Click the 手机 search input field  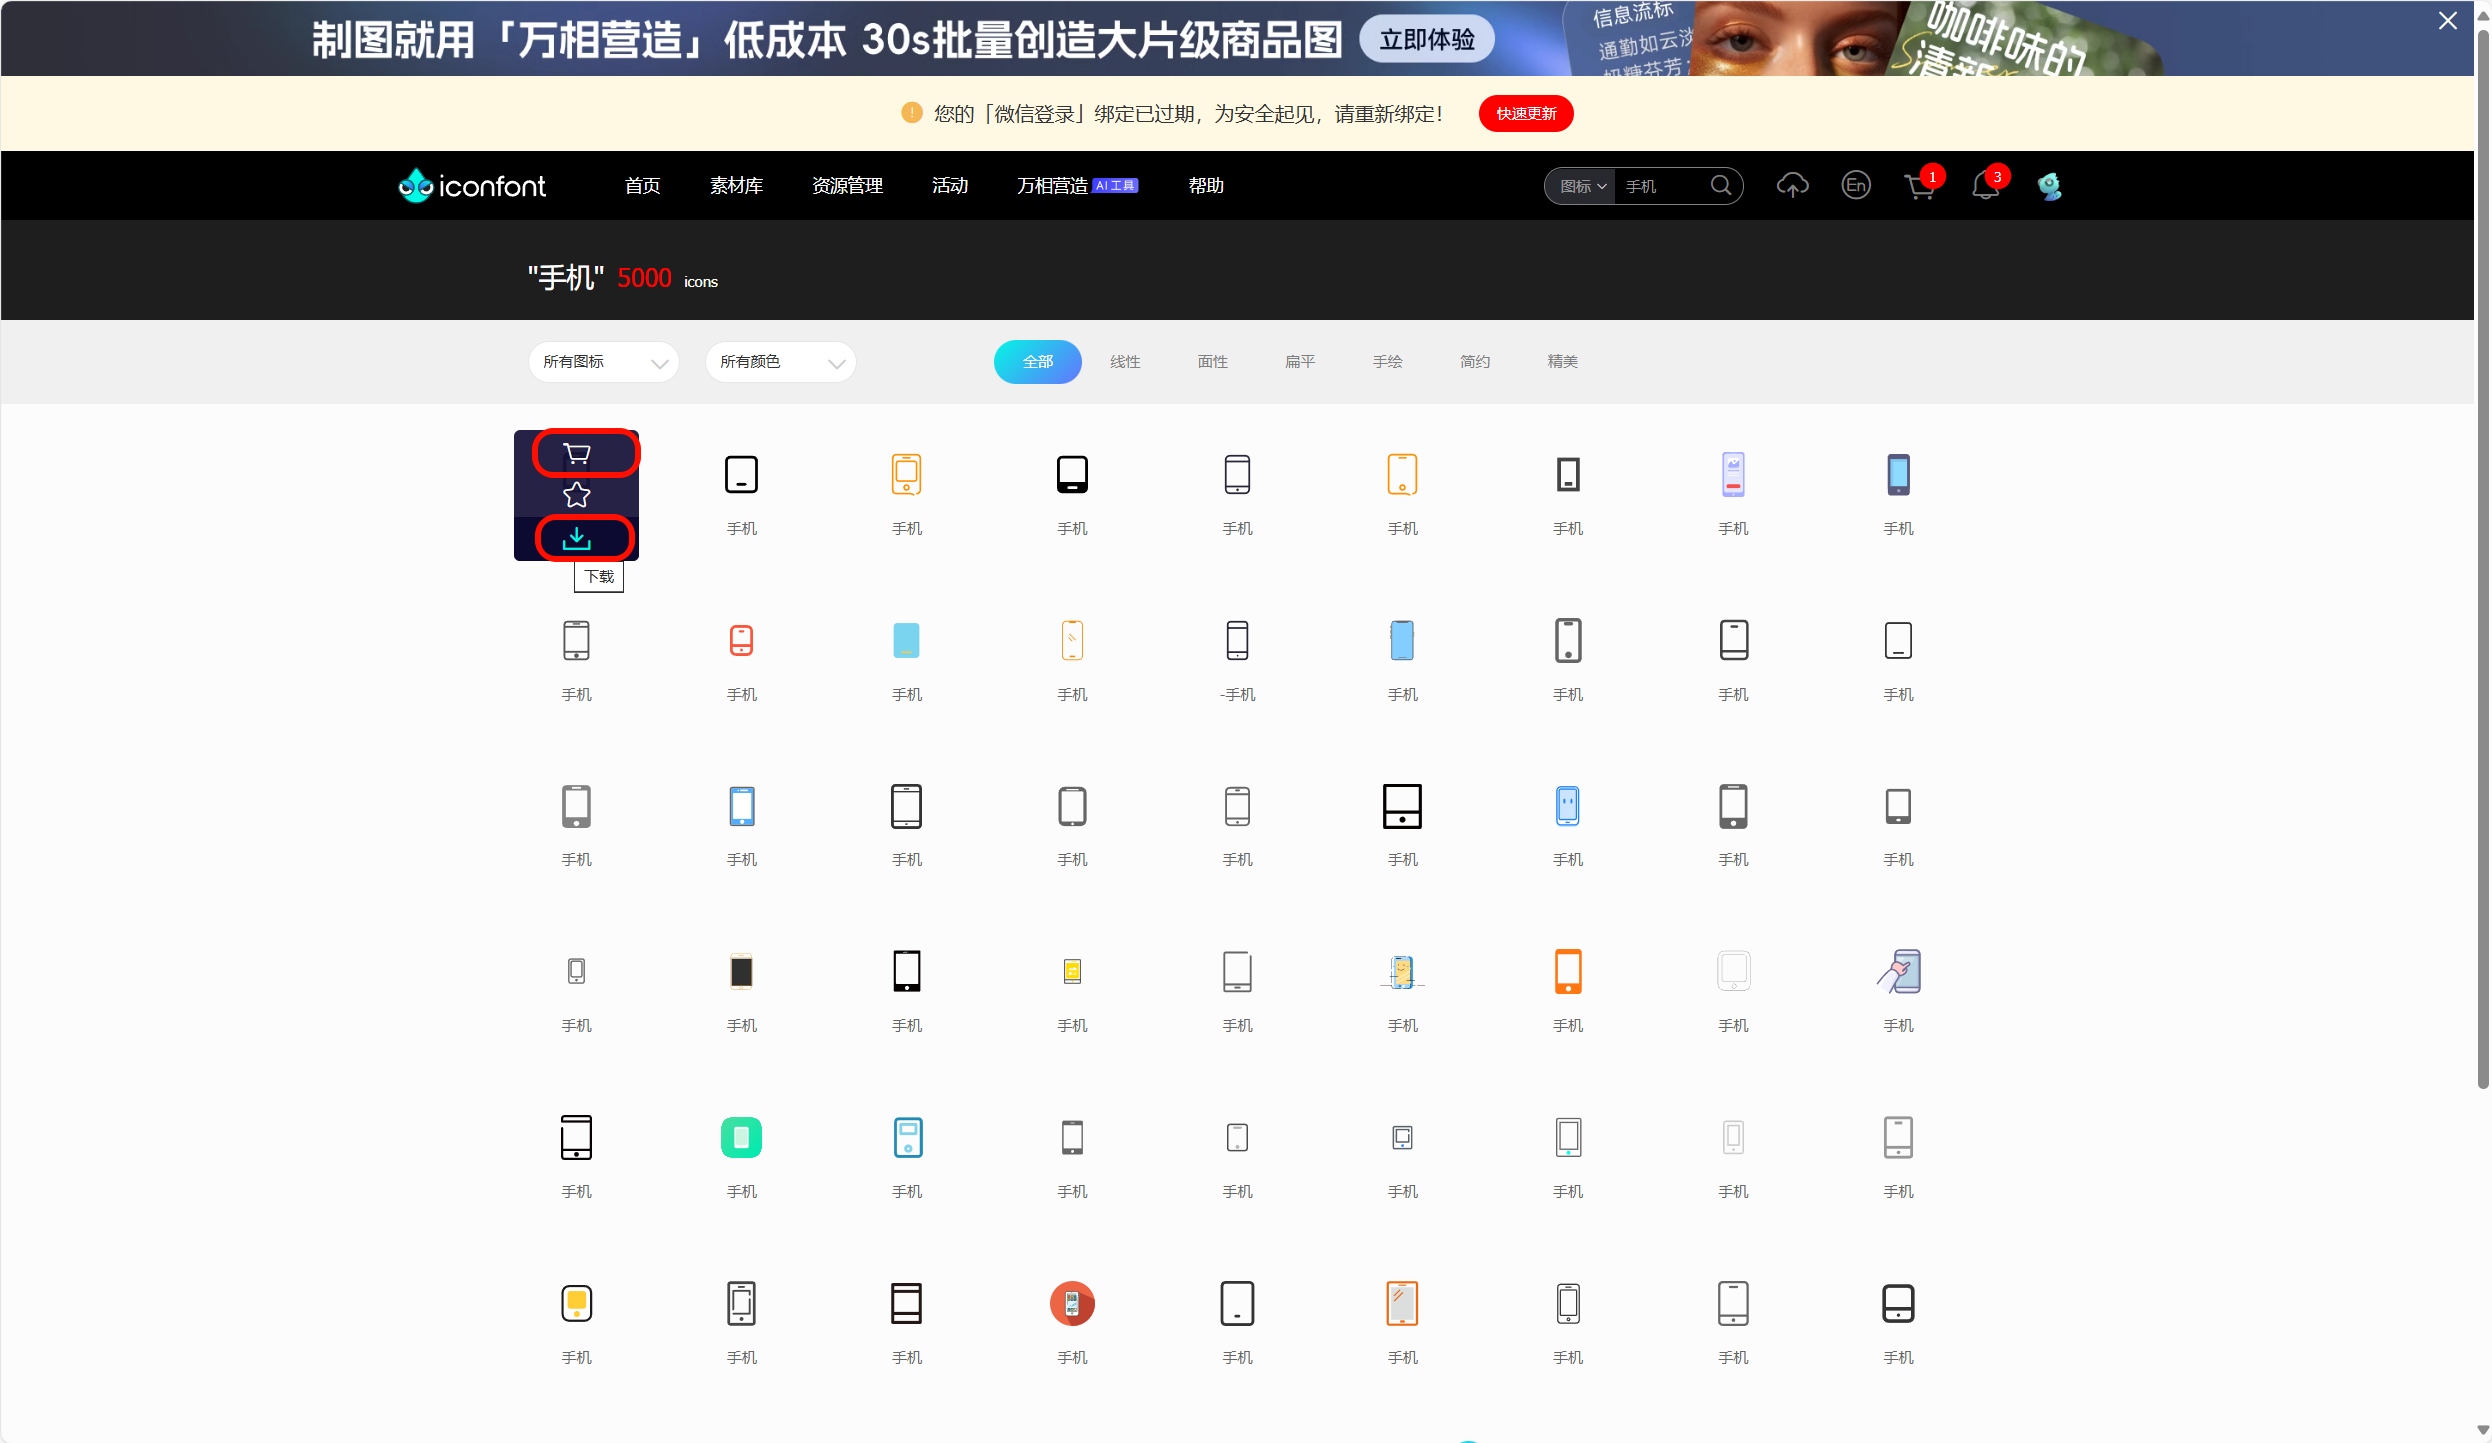coord(1660,185)
